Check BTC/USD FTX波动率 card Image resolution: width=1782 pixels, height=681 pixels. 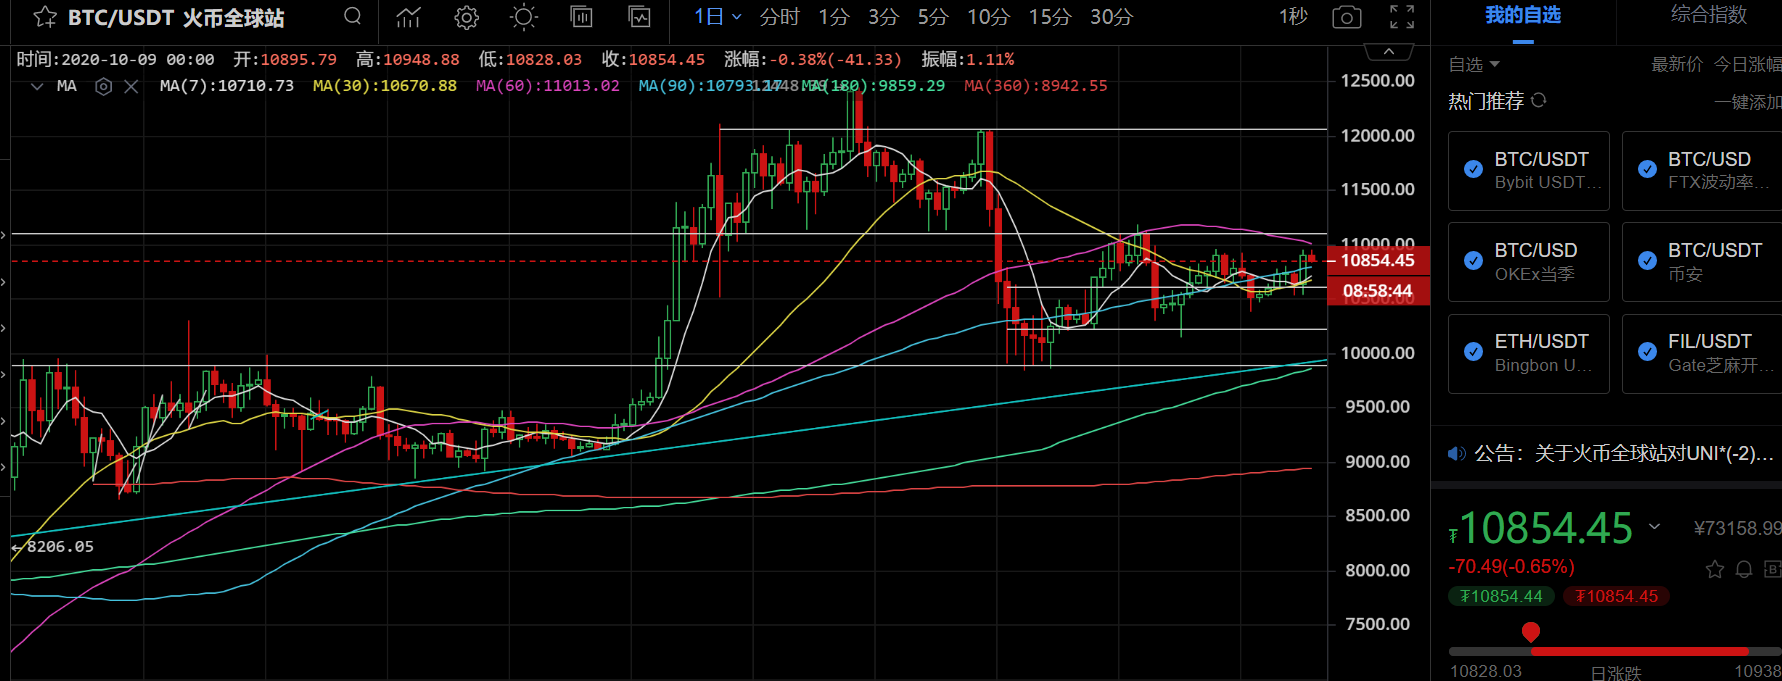[1702, 170]
